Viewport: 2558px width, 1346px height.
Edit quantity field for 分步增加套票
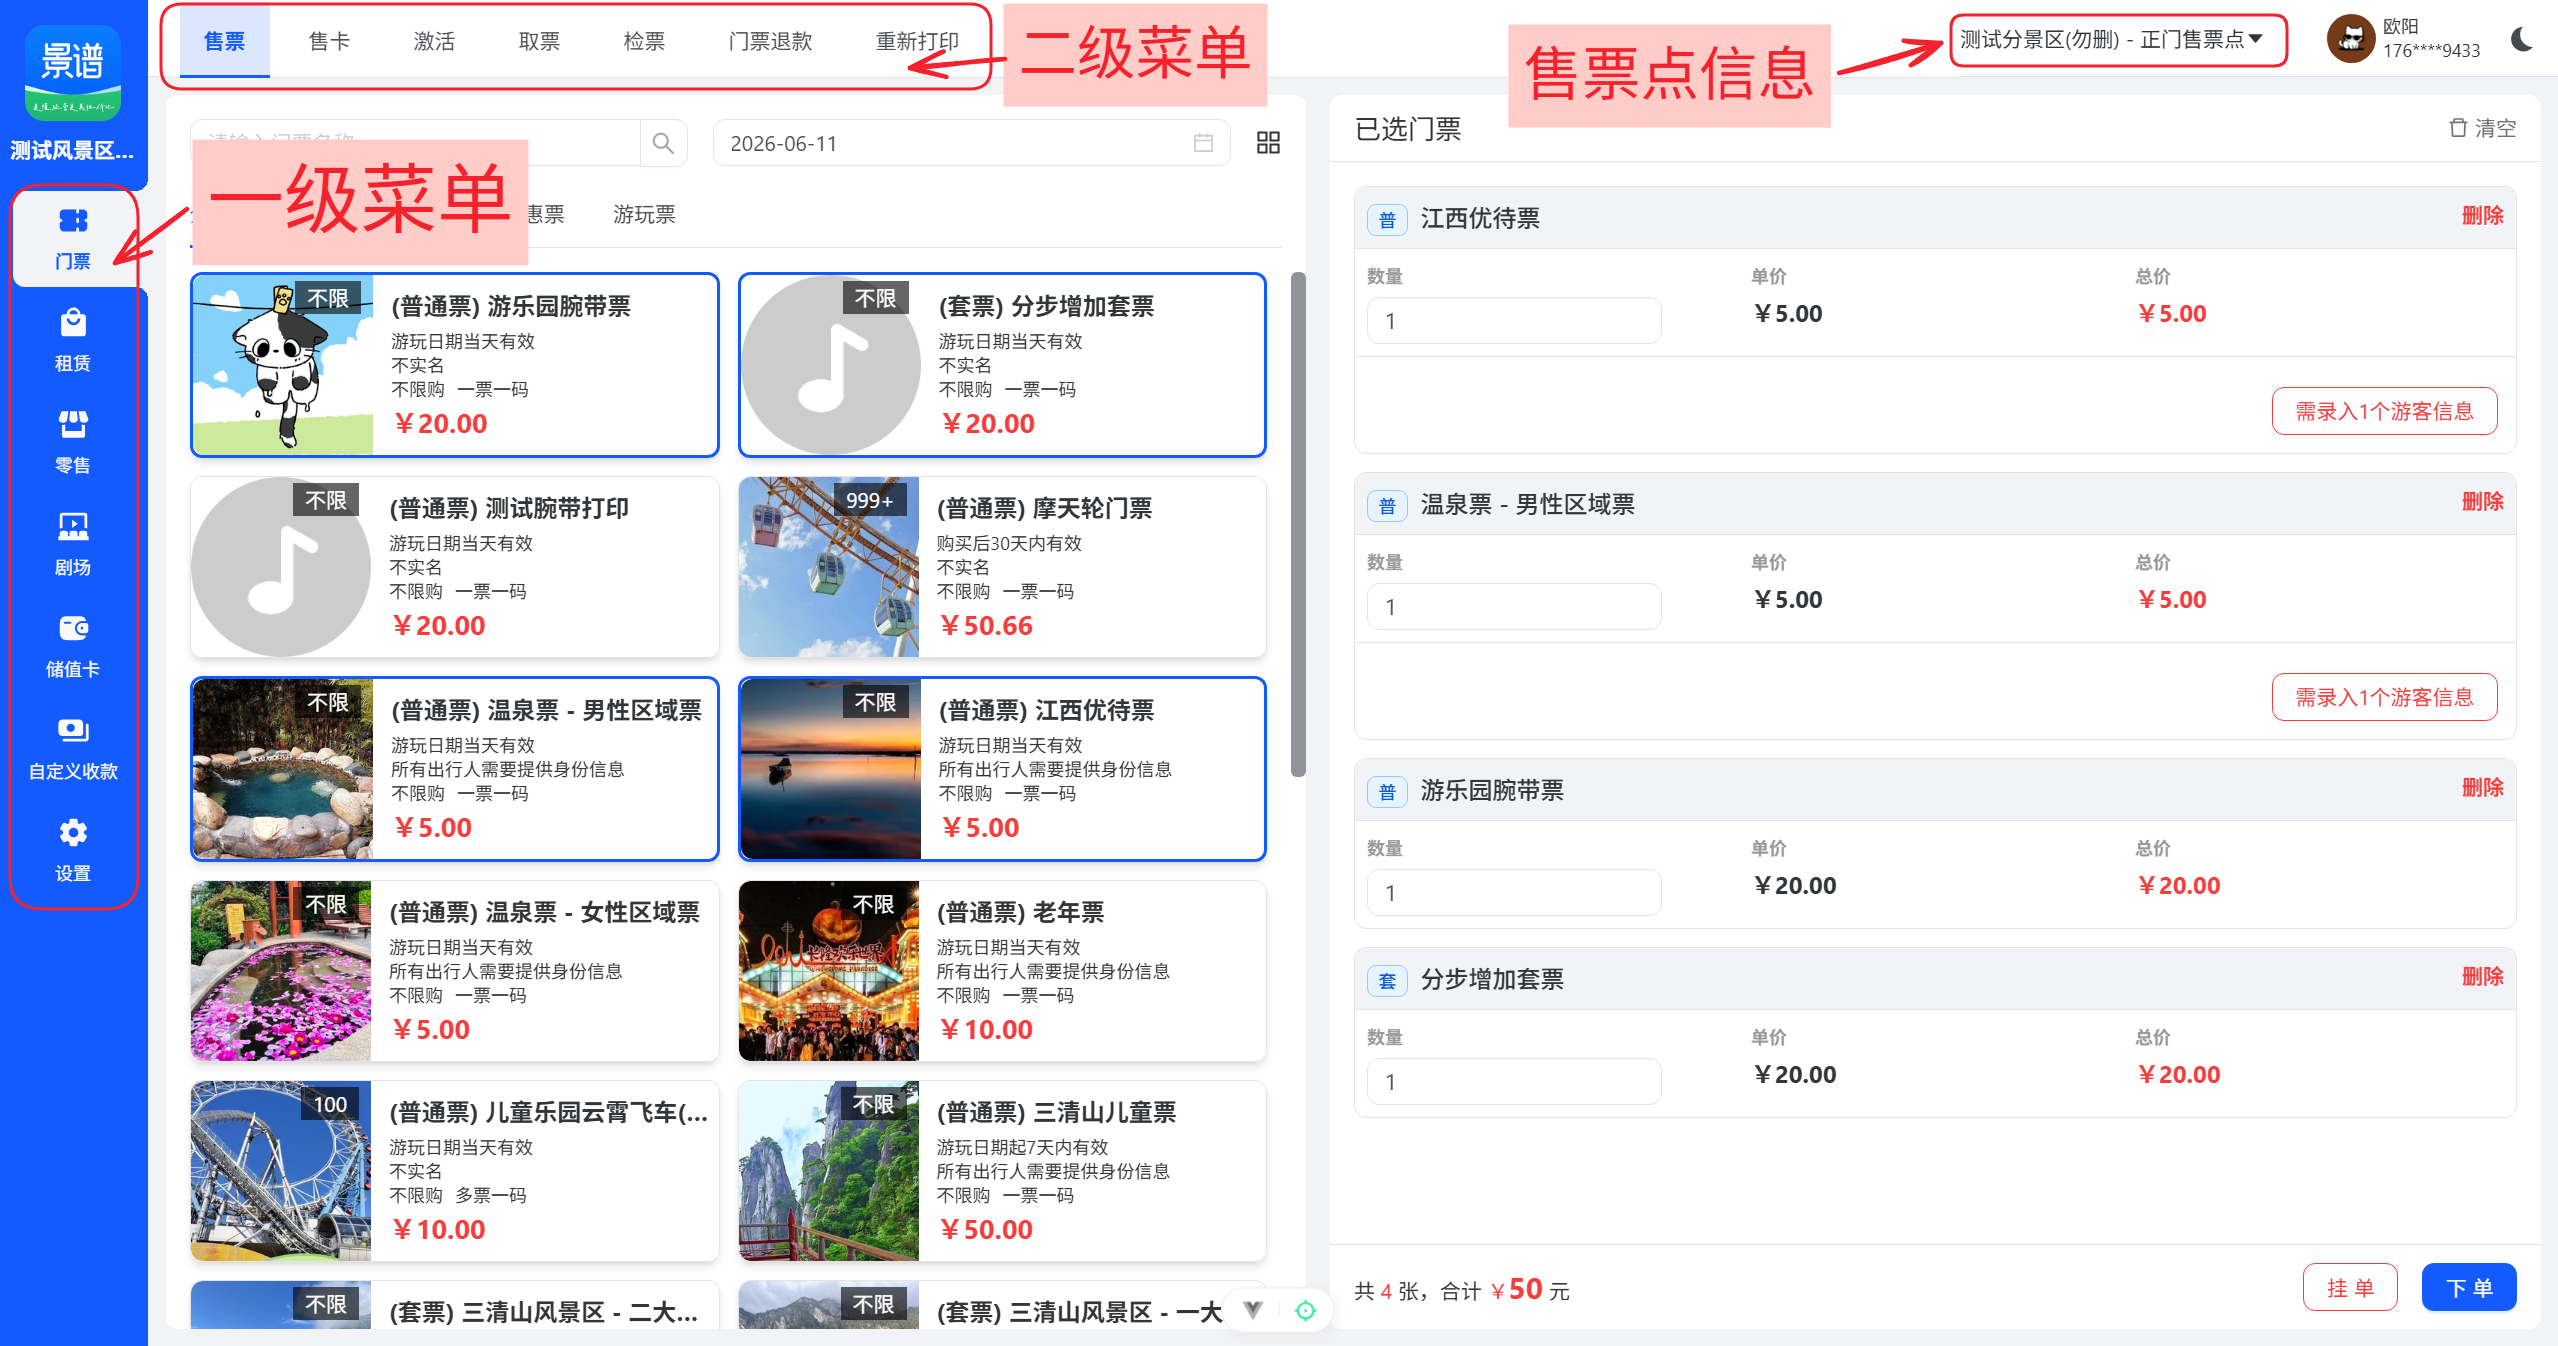(1514, 1082)
